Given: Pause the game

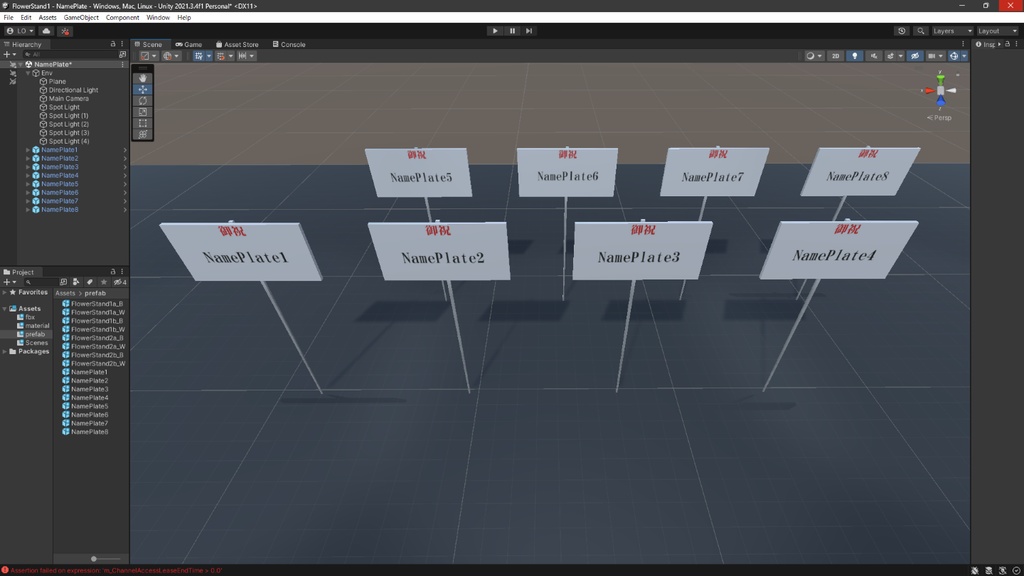Looking at the screenshot, I should point(512,31).
